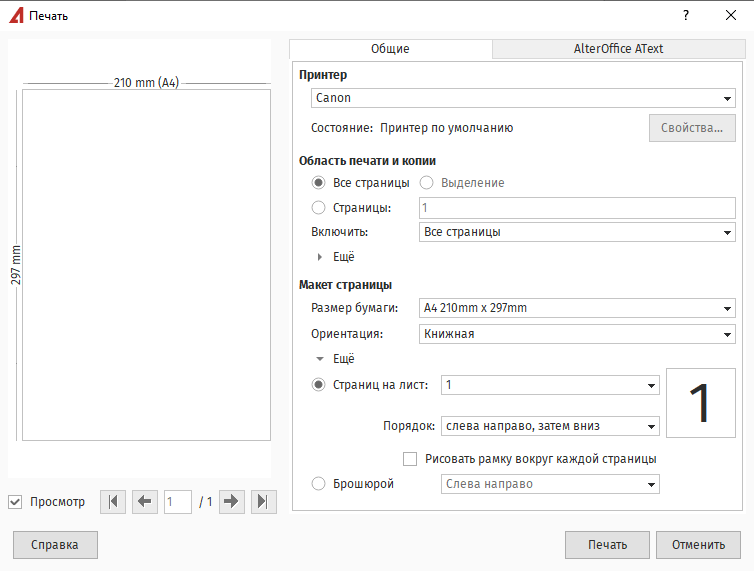Click the AlterOffice logo in title bar

click(16, 15)
